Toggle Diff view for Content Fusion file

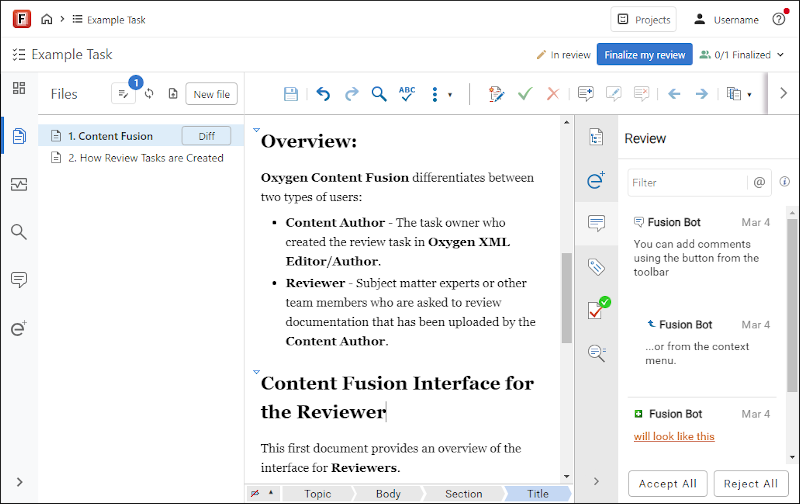pyautogui.click(x=206, y=136)
